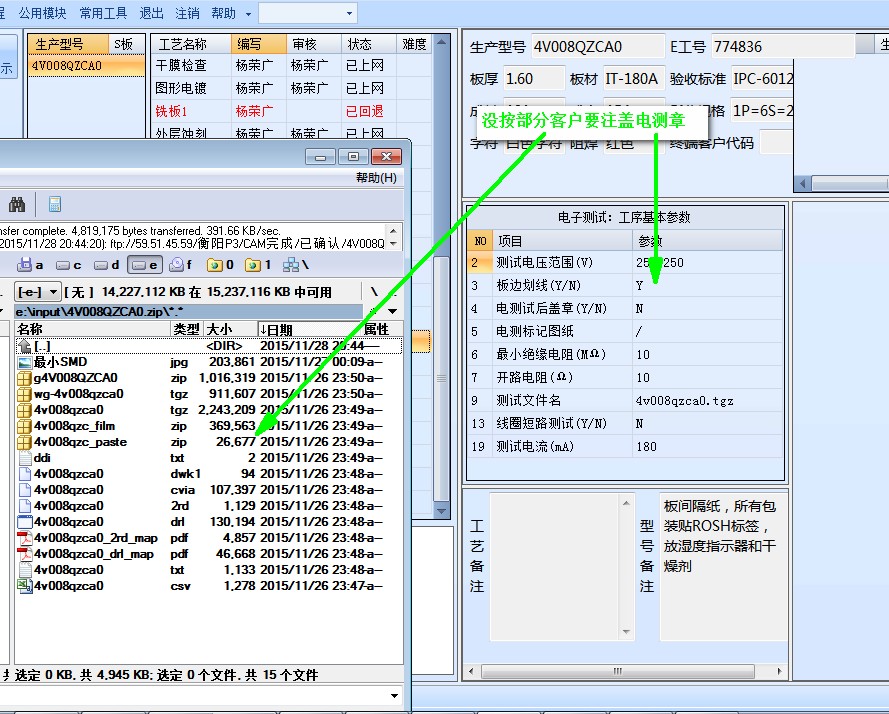The image size is (889, 714).
Task: Open the 常用工具 menu
Action: coord(103,13)
